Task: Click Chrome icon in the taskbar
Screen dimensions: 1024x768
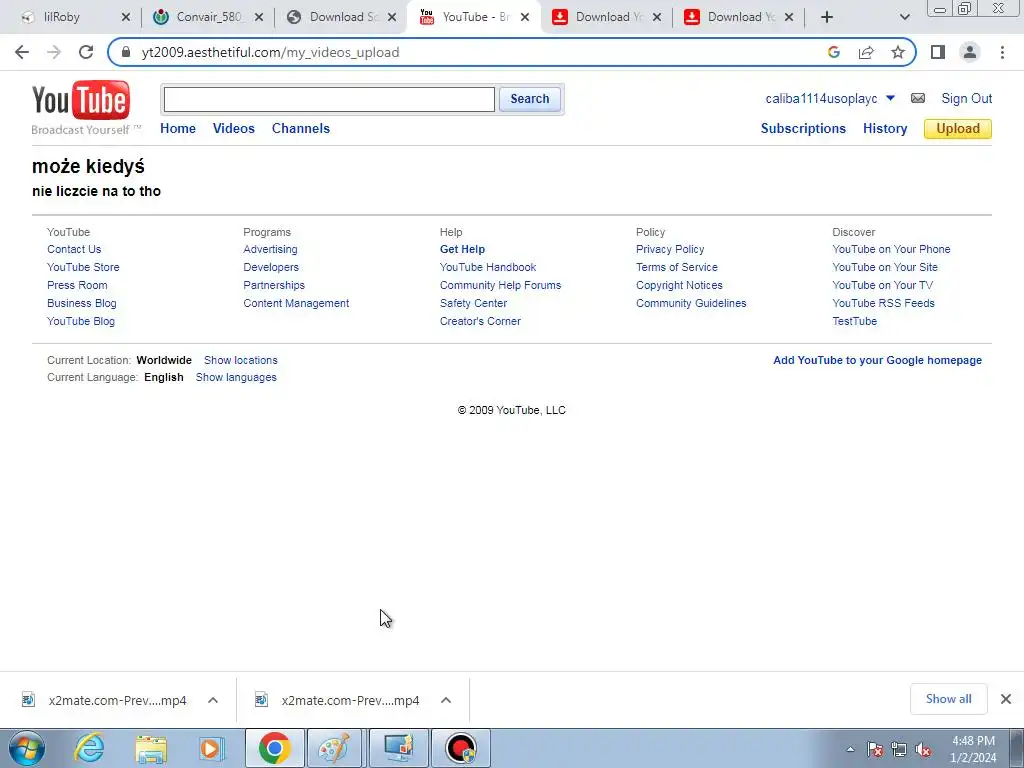Action: point(274,748)
